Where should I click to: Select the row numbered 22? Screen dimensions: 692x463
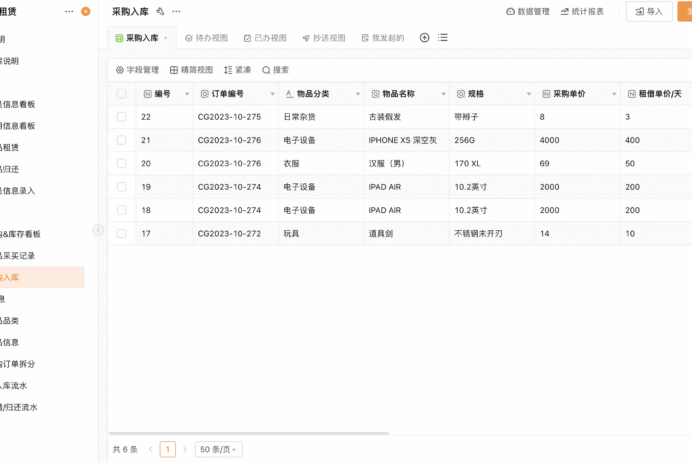coord(121,117)
